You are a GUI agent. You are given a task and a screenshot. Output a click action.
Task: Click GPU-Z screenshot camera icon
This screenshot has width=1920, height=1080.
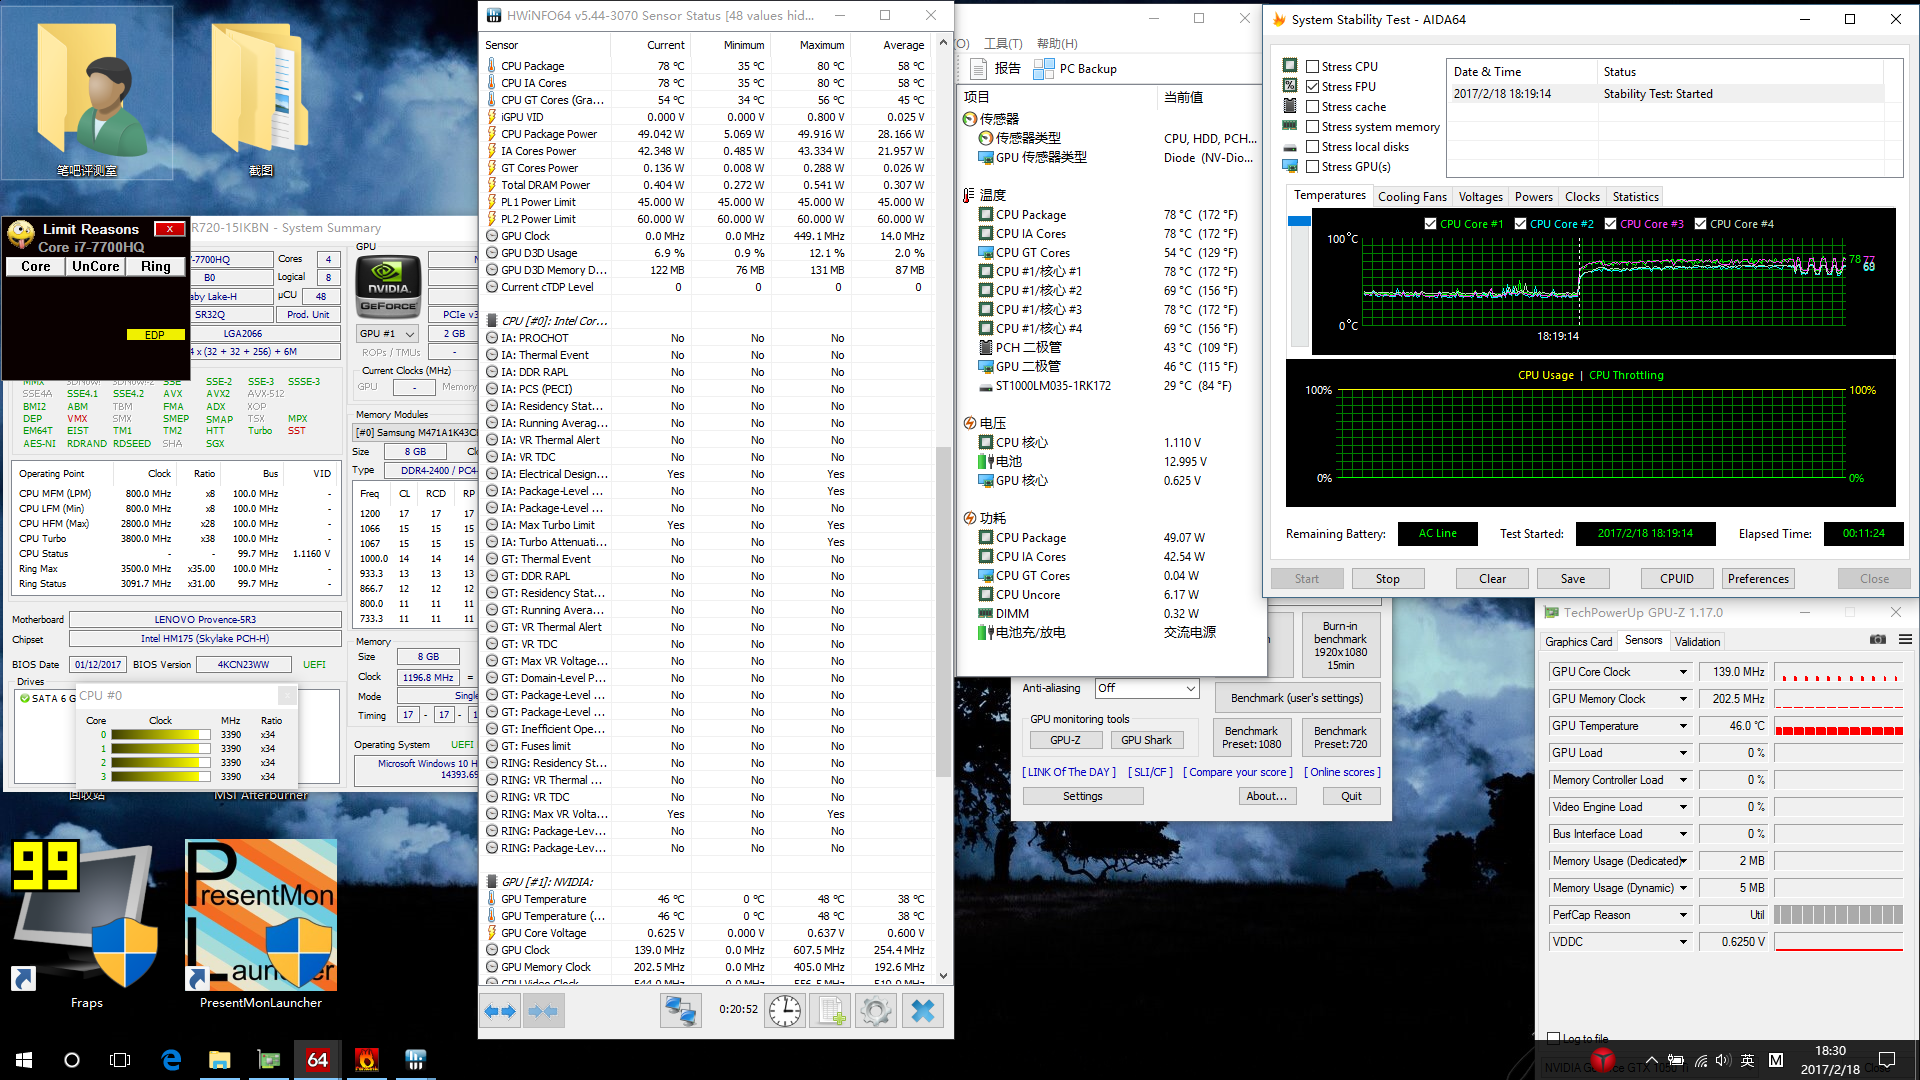(x=1877, y=640)
